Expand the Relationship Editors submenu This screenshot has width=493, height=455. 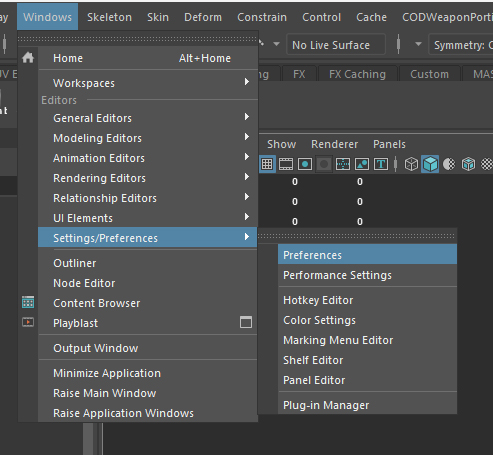pos(148,198)
